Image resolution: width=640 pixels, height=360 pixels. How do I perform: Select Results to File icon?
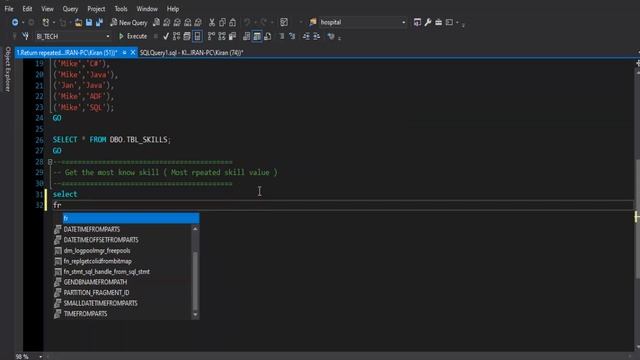click(268, 36)
